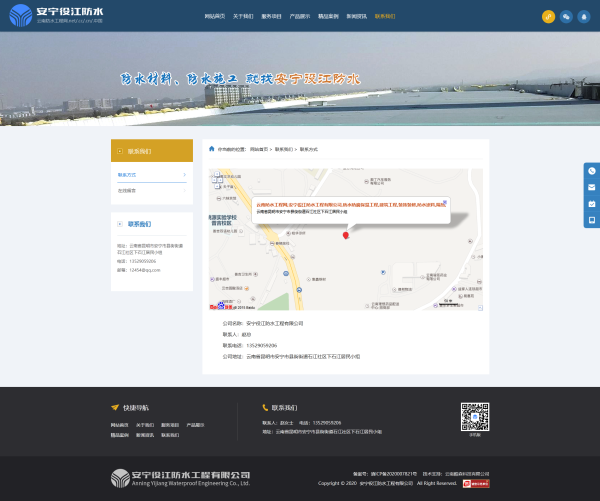Click the 防水材料 banner image
This screenshot has width=600, height=501.
point(300,79)
